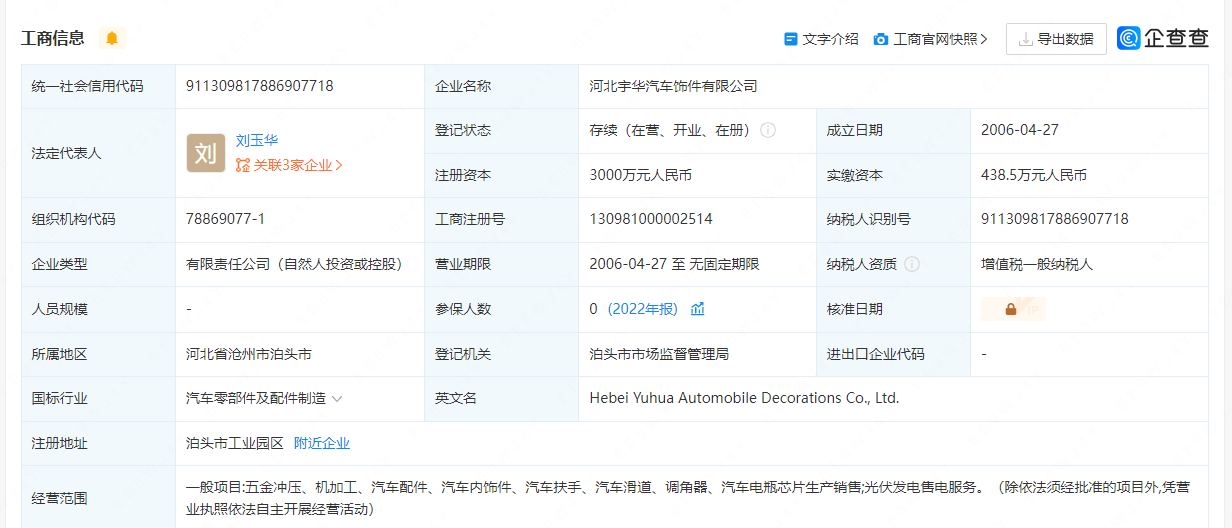Open the 附近企业 nearby companies link
This screenshot has height=528, width=1232.
click(322, 443)
